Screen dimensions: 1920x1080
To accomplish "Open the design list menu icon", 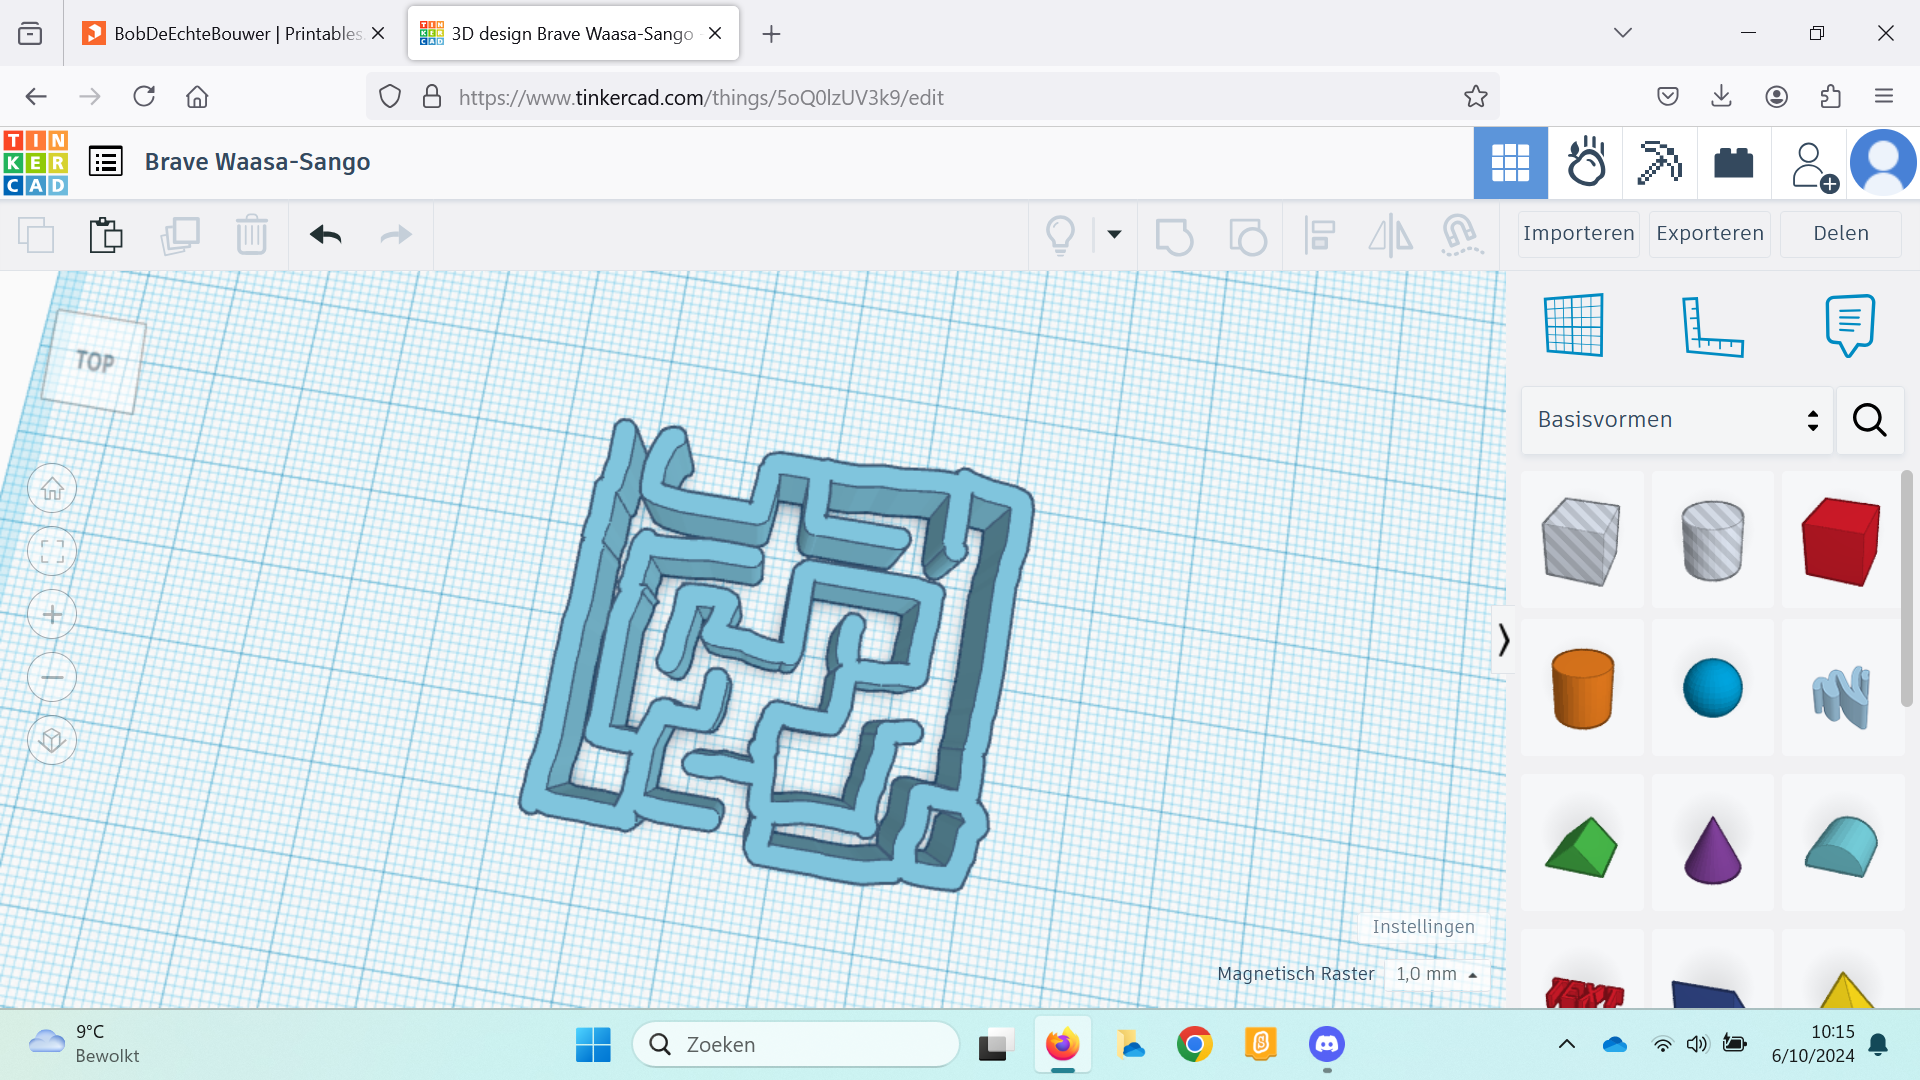I will click(106, 161).
